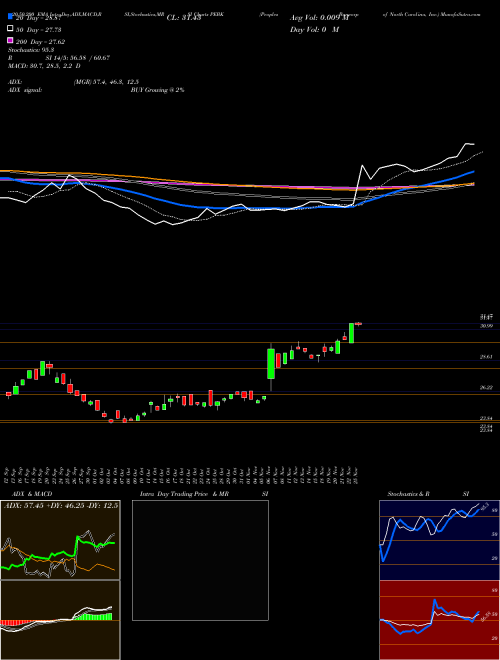Image resolution: width=500 pixels, height=660 pixels.
Task: Click the 28.61 price axis label
Action: tap(486, 357)
